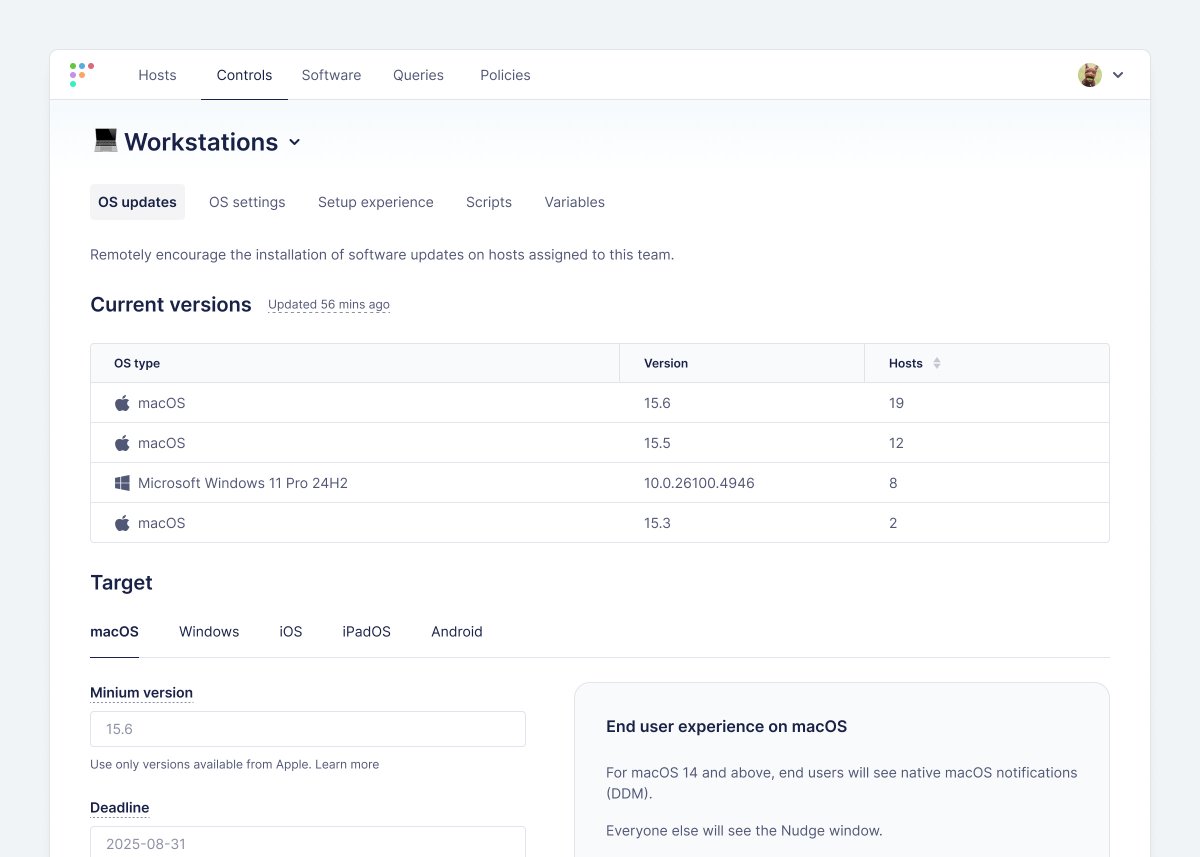Image resolution: width=1200 pixels, height=857 pixels.
Task: Click the Fleet logo icon
Action: point(82,75)
